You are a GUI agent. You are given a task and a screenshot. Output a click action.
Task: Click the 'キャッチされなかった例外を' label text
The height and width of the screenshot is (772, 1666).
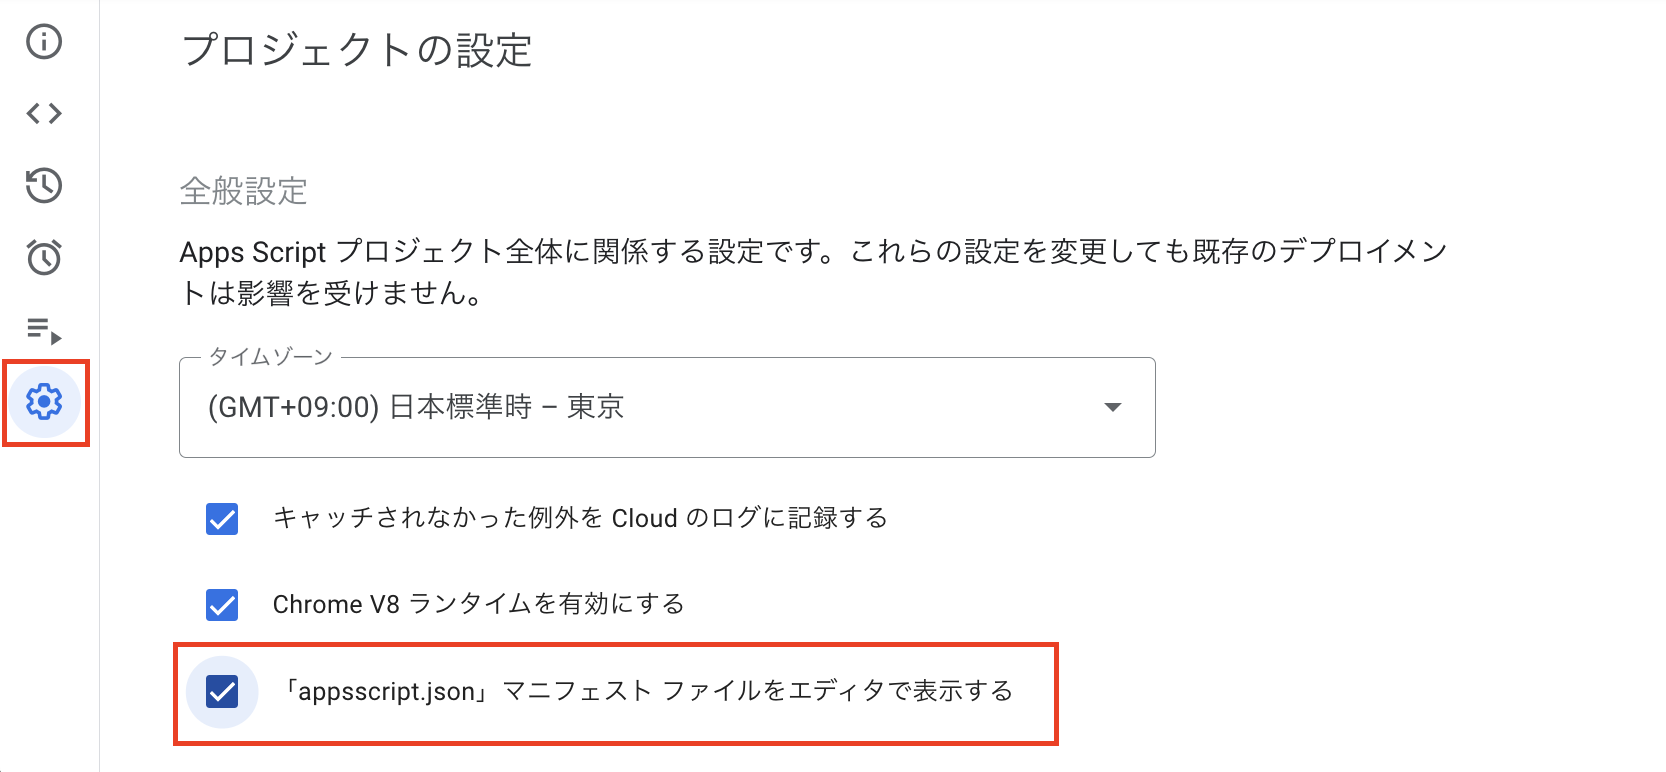tap(438, 519)
